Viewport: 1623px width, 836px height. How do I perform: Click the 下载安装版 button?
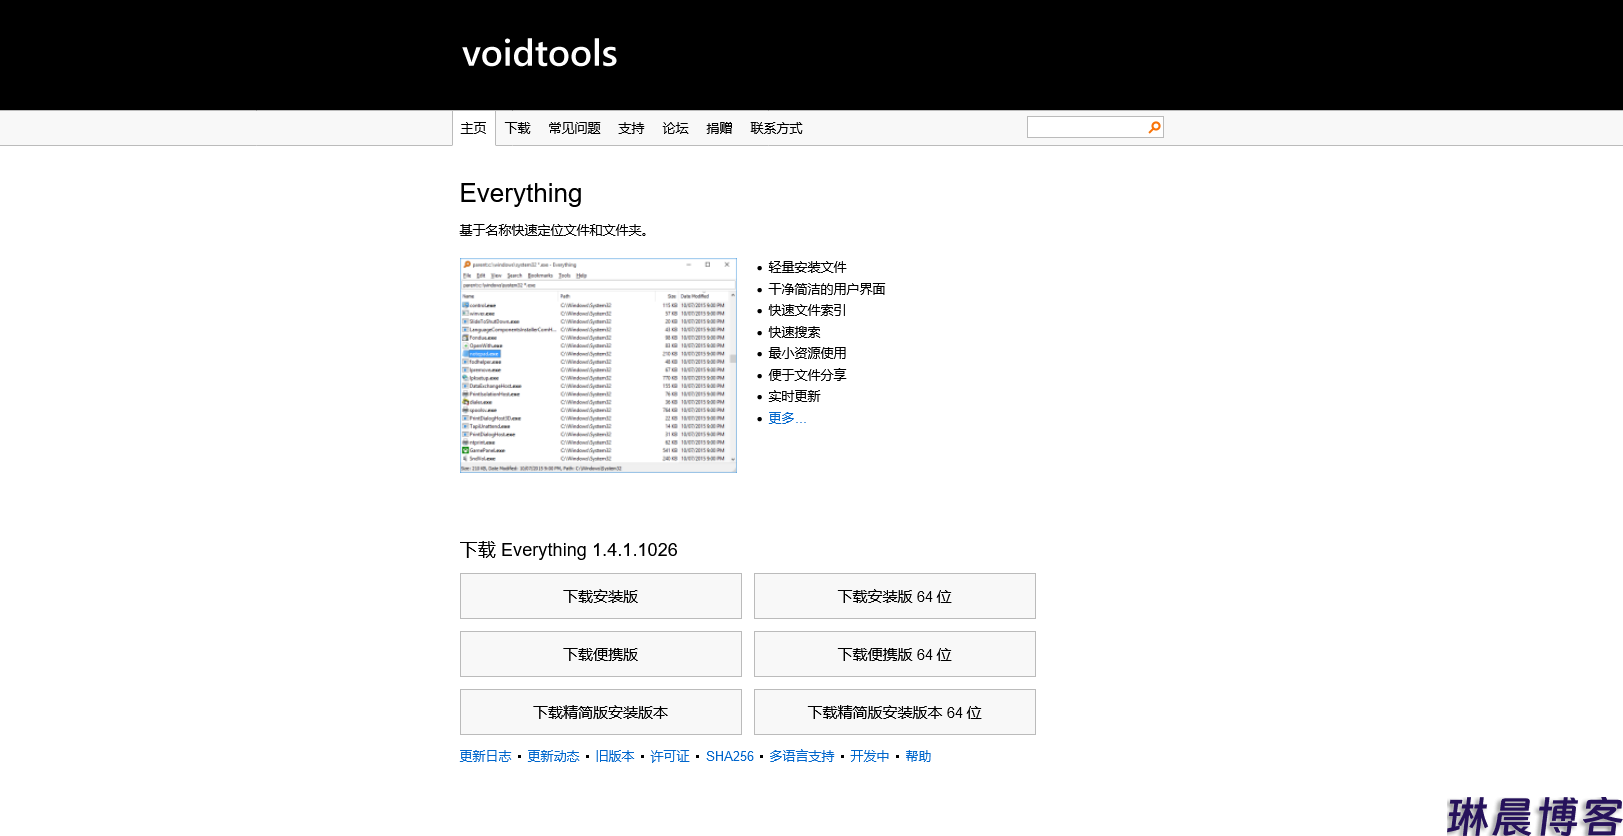[601, 596]
